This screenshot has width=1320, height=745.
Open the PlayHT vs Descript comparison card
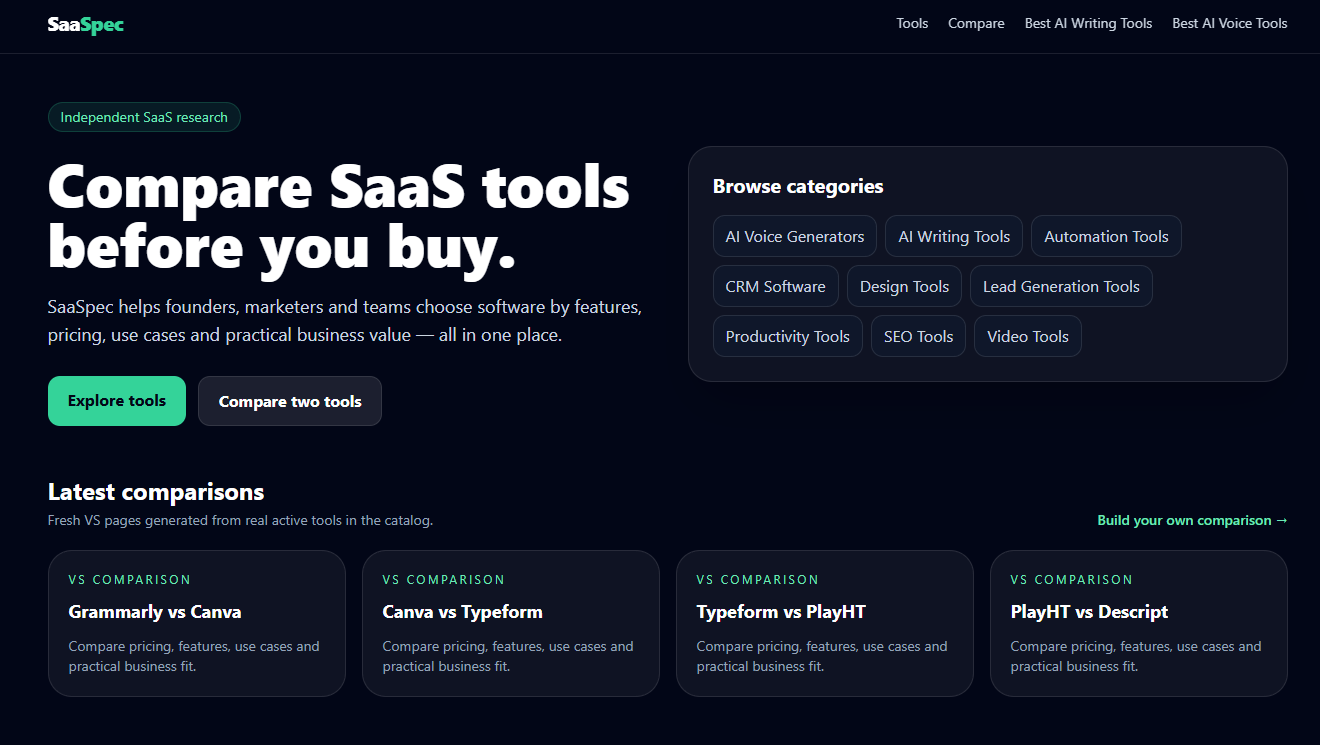(1139, 623)
